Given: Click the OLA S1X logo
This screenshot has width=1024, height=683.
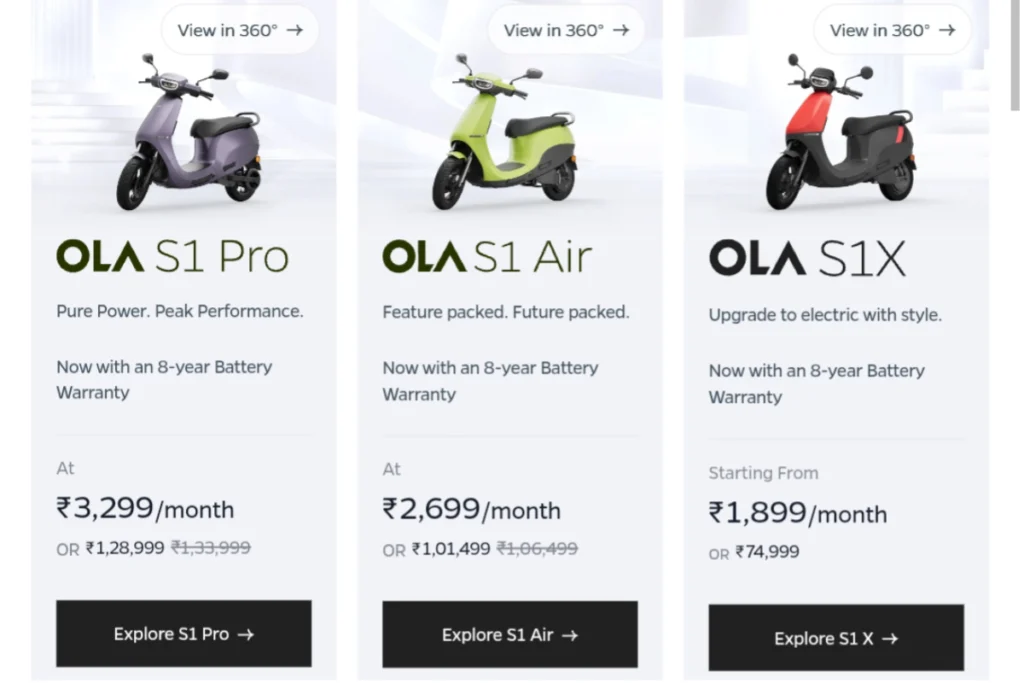Looking at the screenshot, I should point(808,258).
